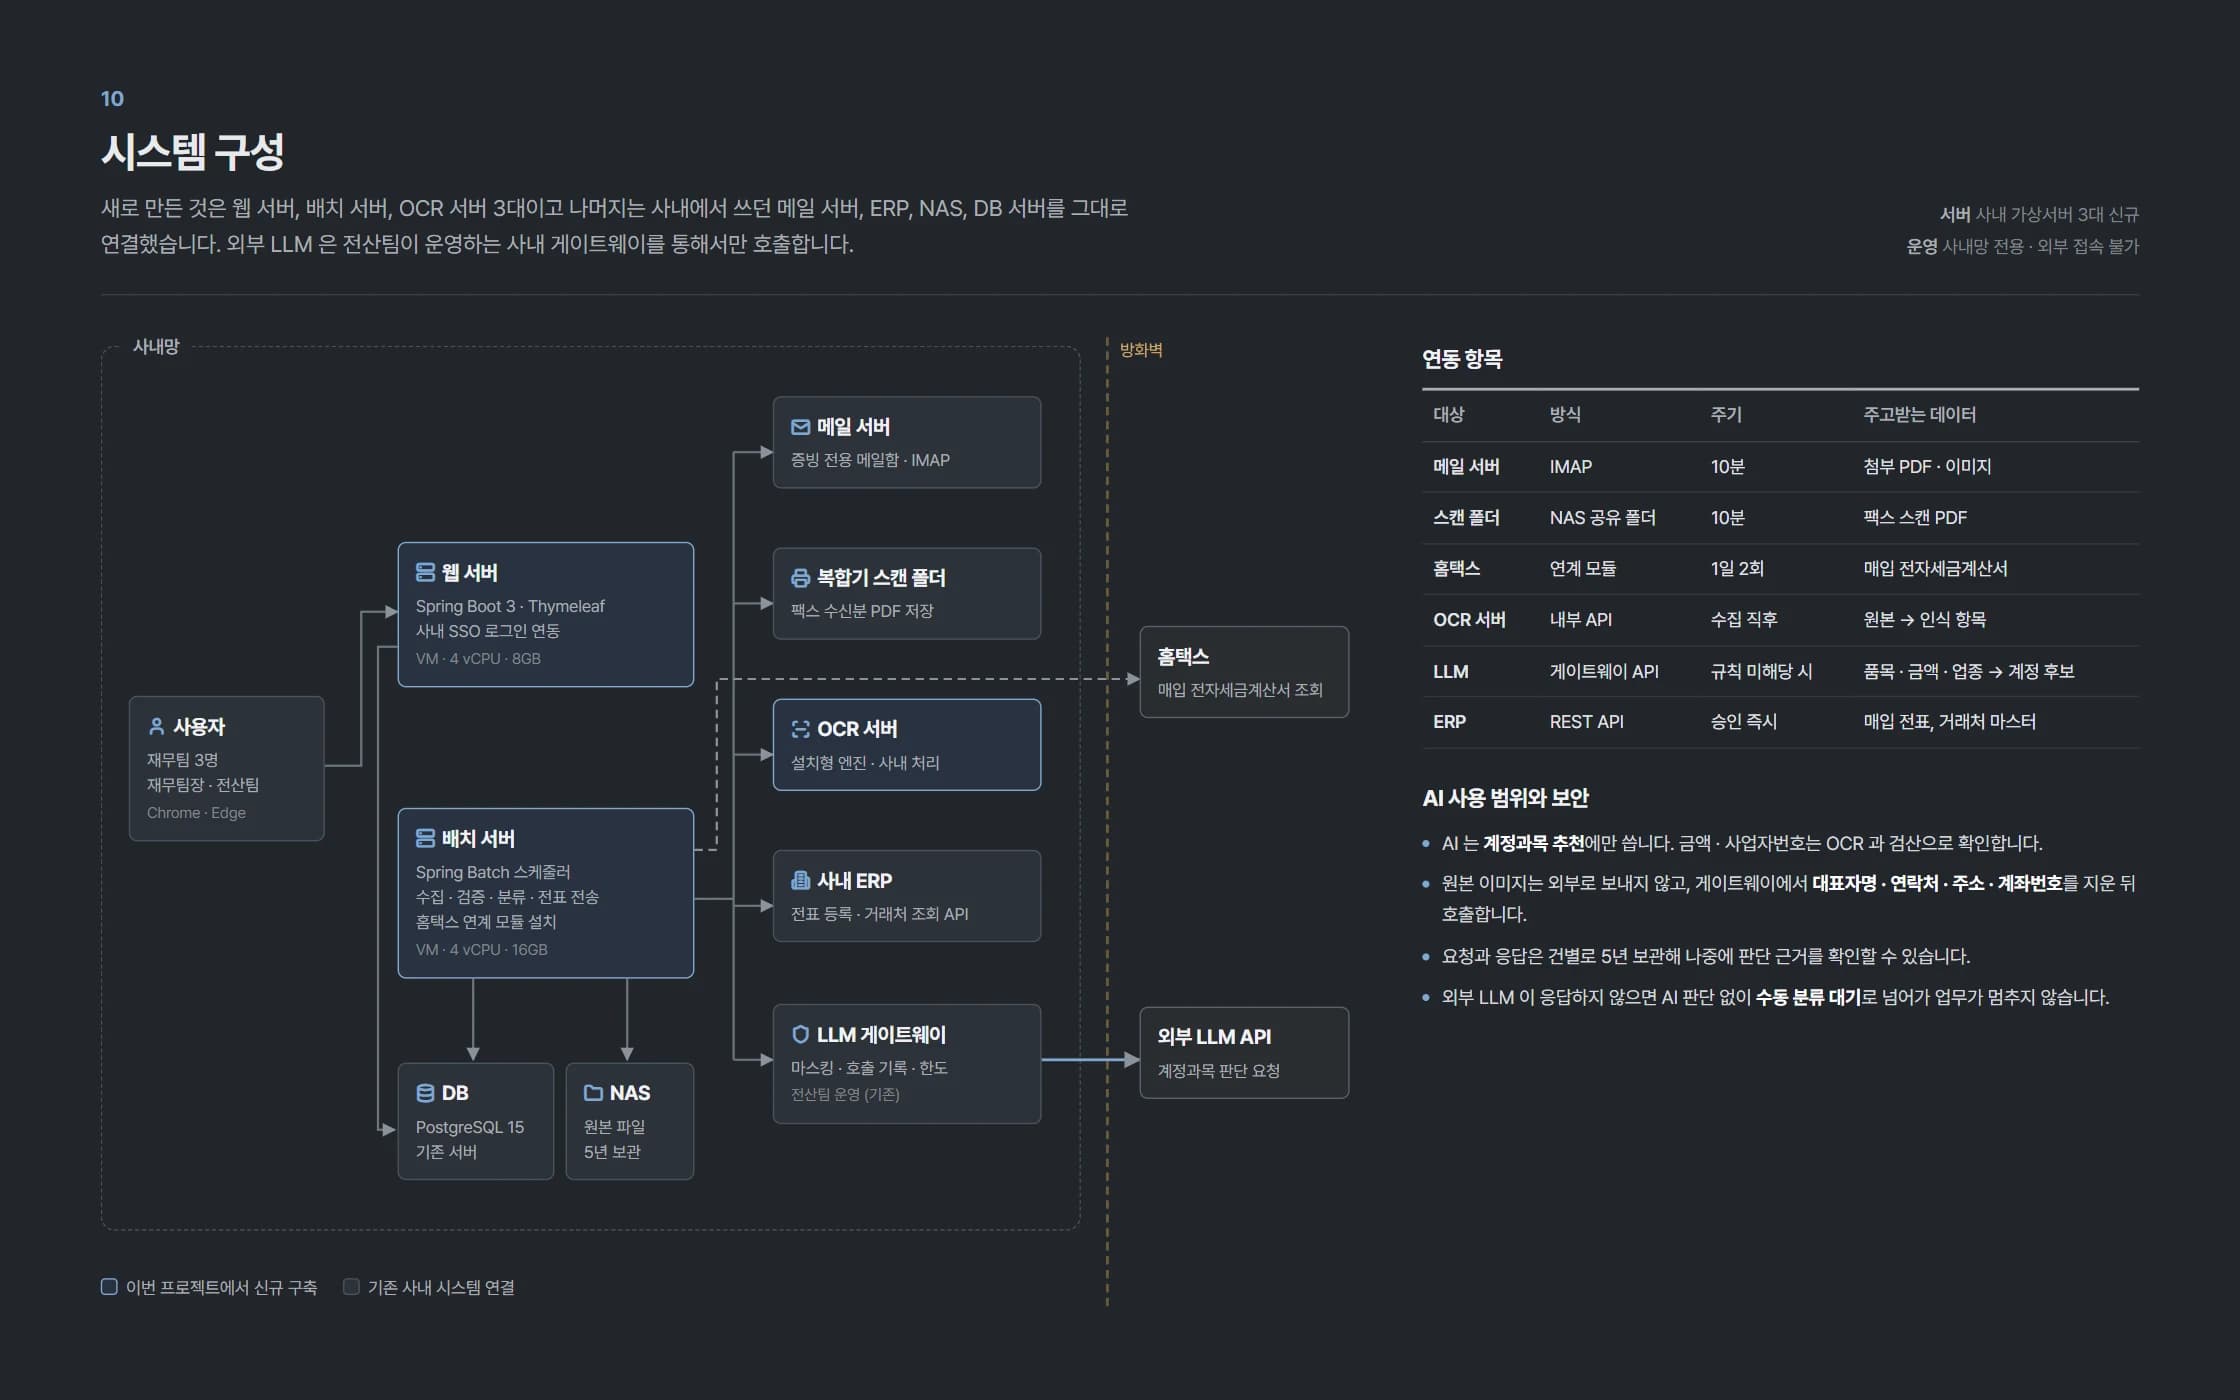Click the 방식 column header
2240x1400 pixels.
coord(1565,414)
